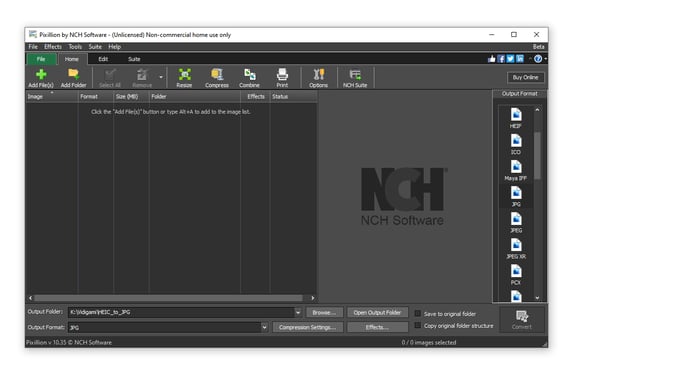688x377 pixels.
Task: Click '0 / 0 images selected' status text
Action: pyautogui.click(x=429, y=342)
